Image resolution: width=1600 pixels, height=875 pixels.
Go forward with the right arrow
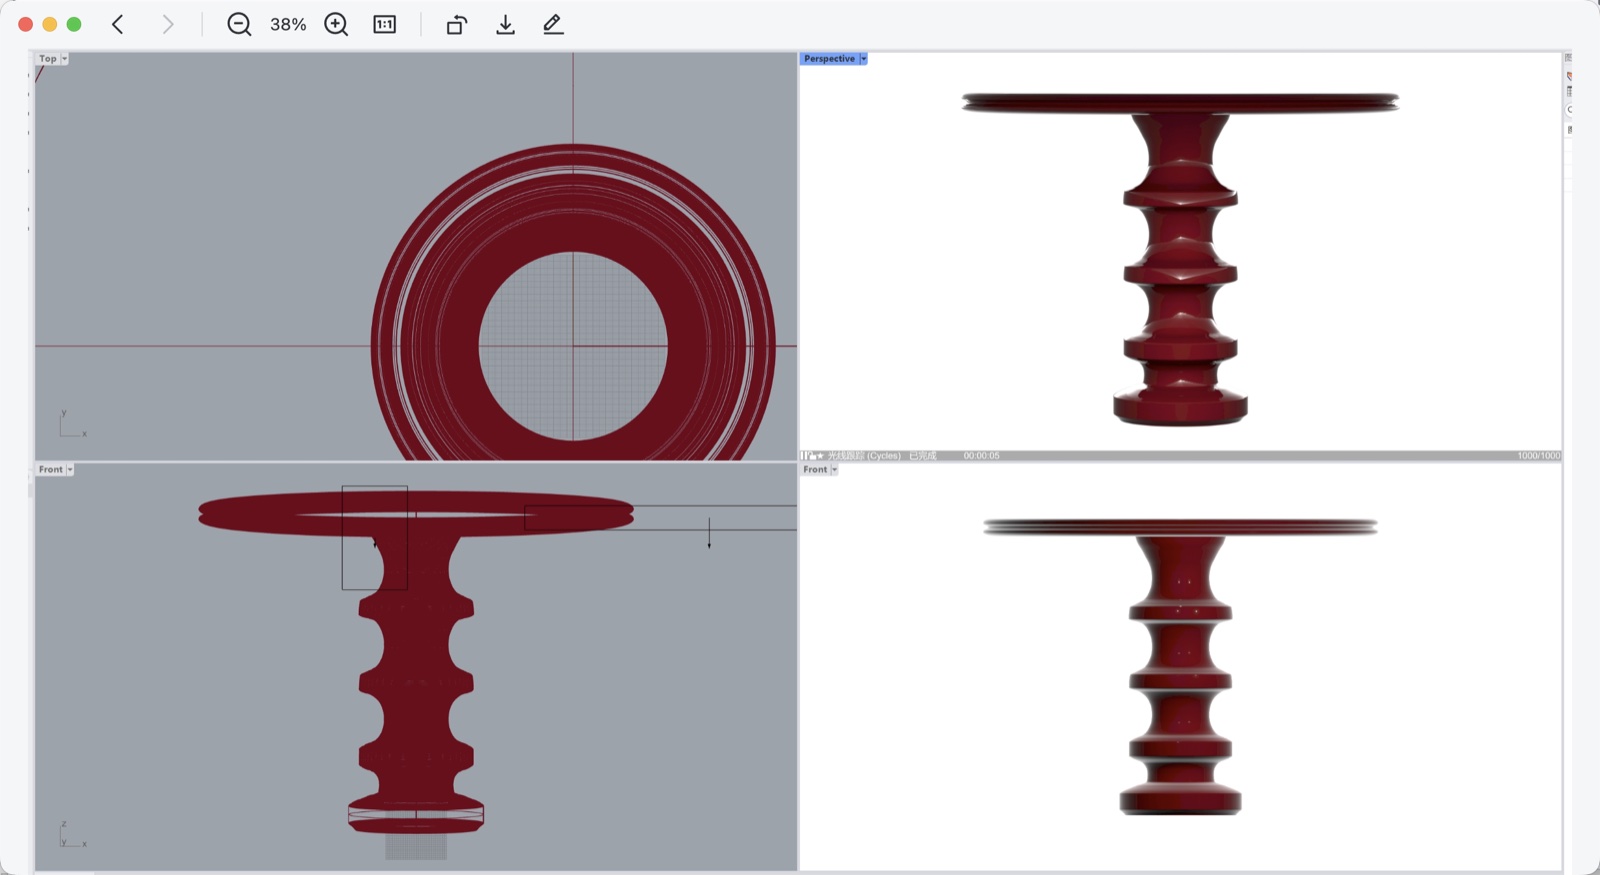coord(168,24)
